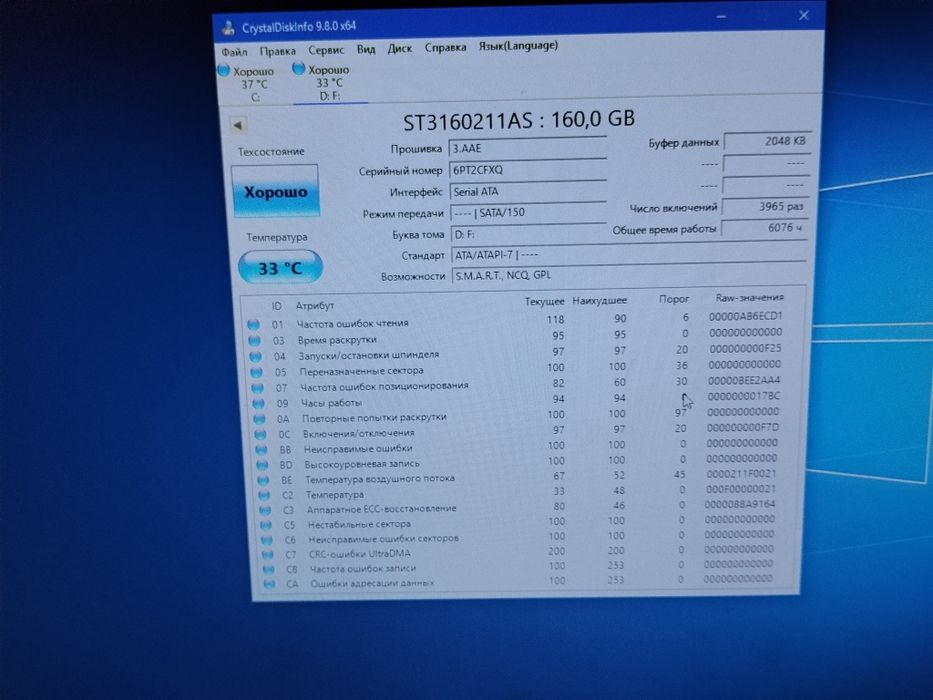933x700 pixels.
Task: Select raw value 00000AB6ECD1
Action: tap(746, 317)
